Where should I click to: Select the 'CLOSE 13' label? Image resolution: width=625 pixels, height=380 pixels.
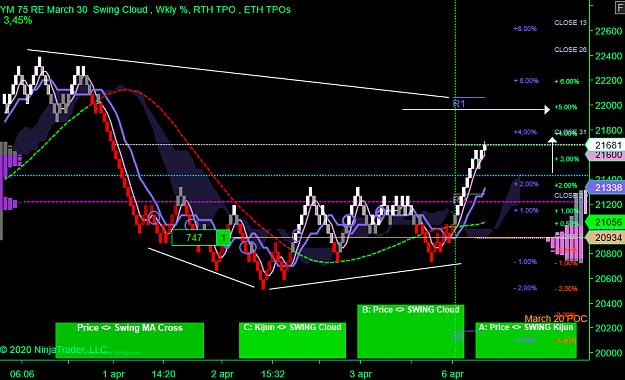[570, 23]
